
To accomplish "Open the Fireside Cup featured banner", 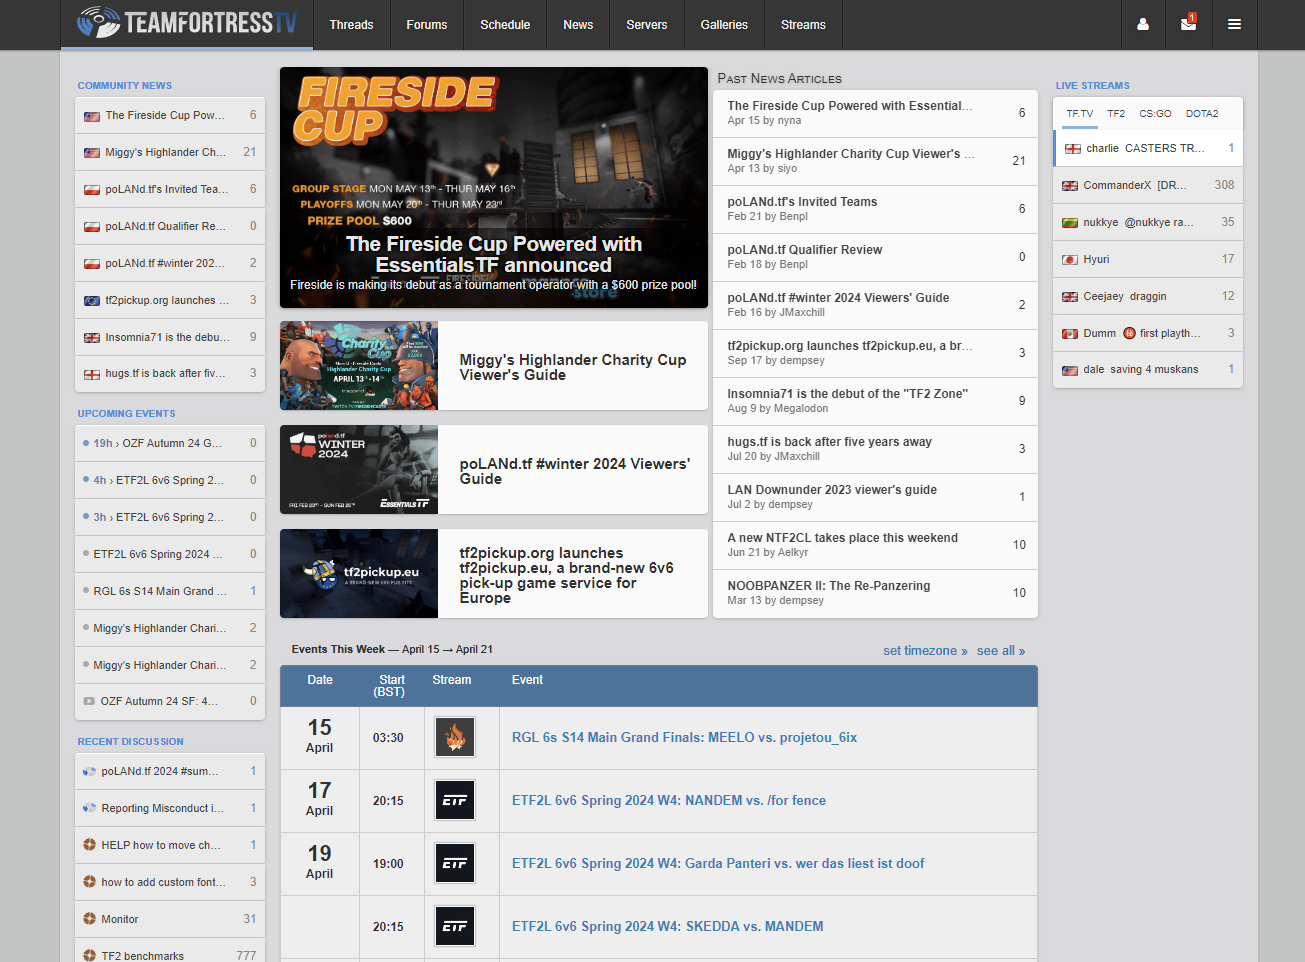I will 494,188.
